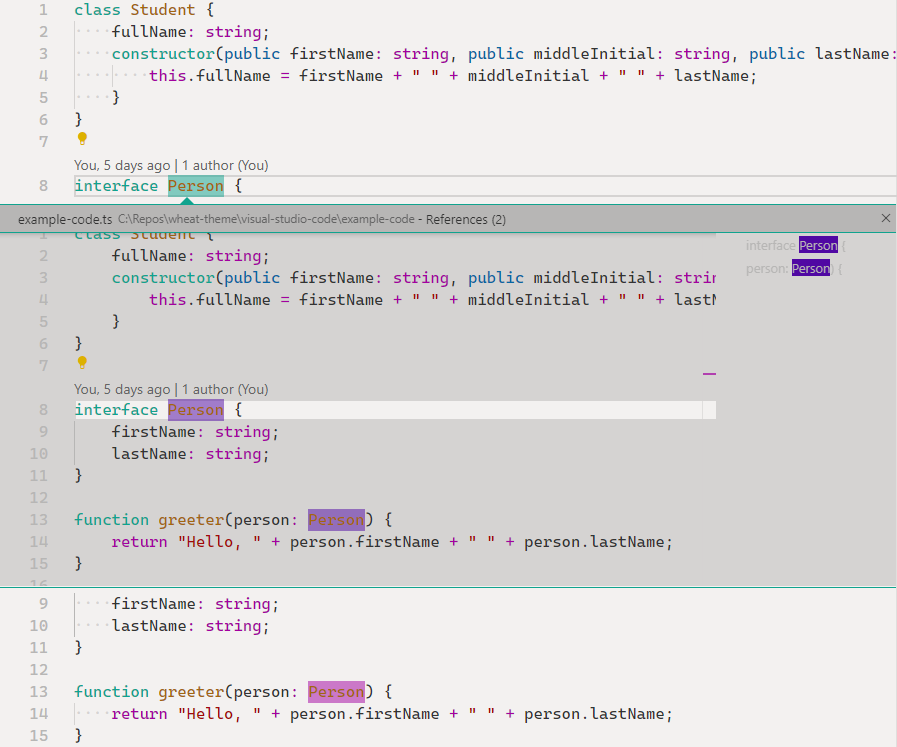Click highlighted Person on main editor line 13
The image size is (897, 747).
click(336, 692)
